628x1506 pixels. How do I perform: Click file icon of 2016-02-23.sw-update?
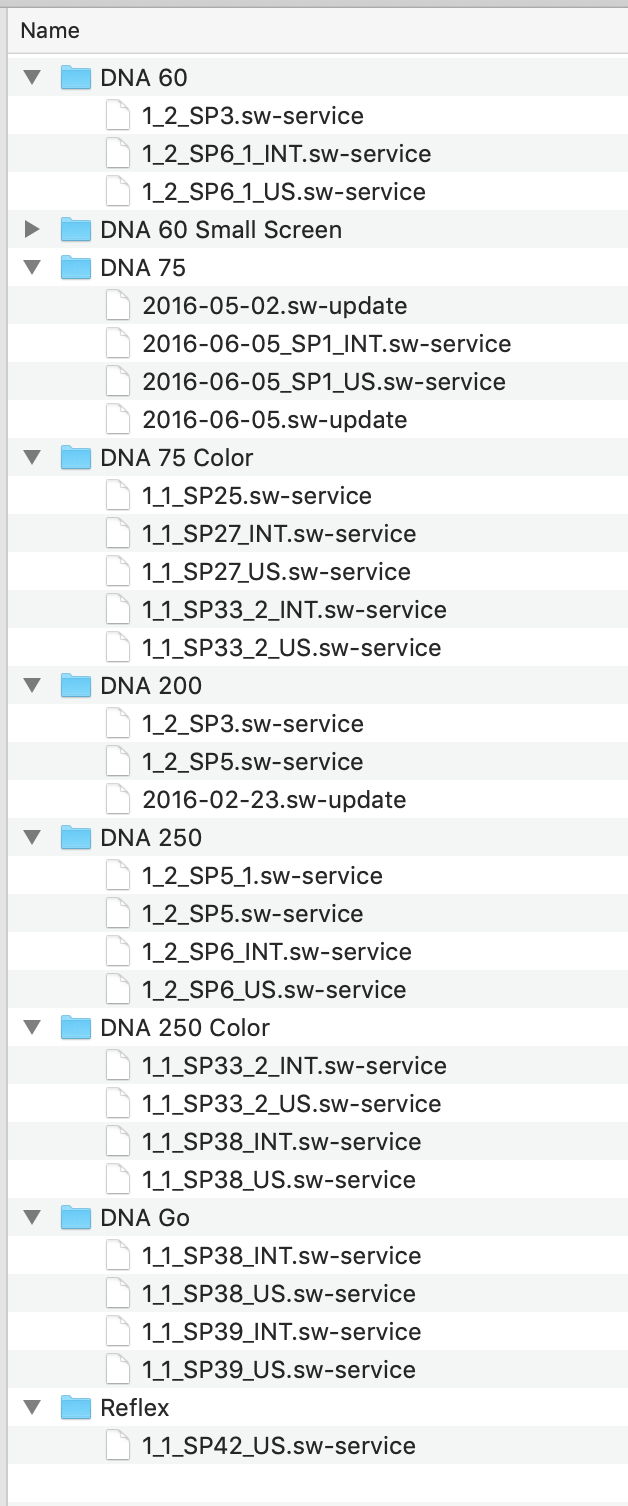click(118, 800)
